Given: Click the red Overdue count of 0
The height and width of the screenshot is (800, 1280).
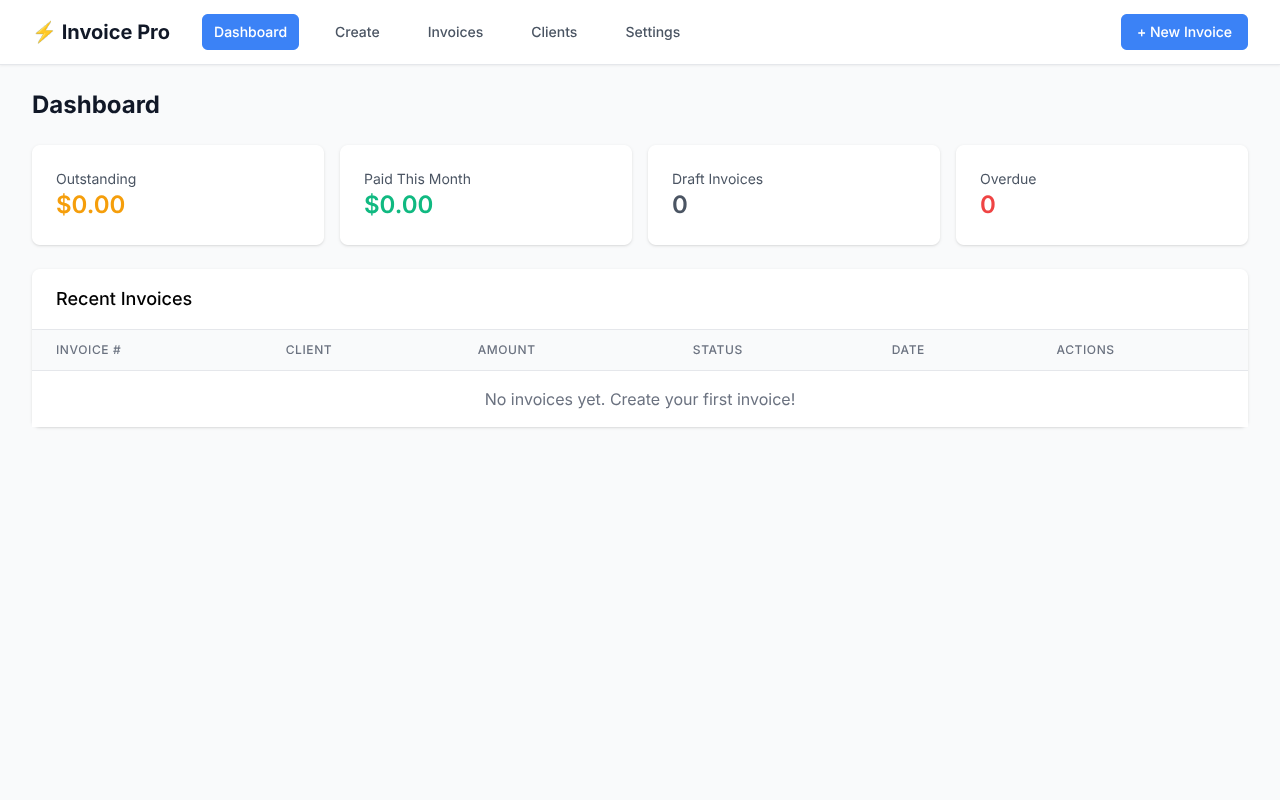Looking at the screenshot, I should 988,204.
